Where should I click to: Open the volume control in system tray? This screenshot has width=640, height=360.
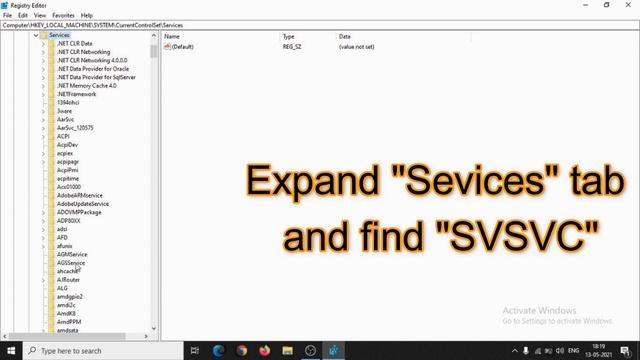click(x=560, y=351)
